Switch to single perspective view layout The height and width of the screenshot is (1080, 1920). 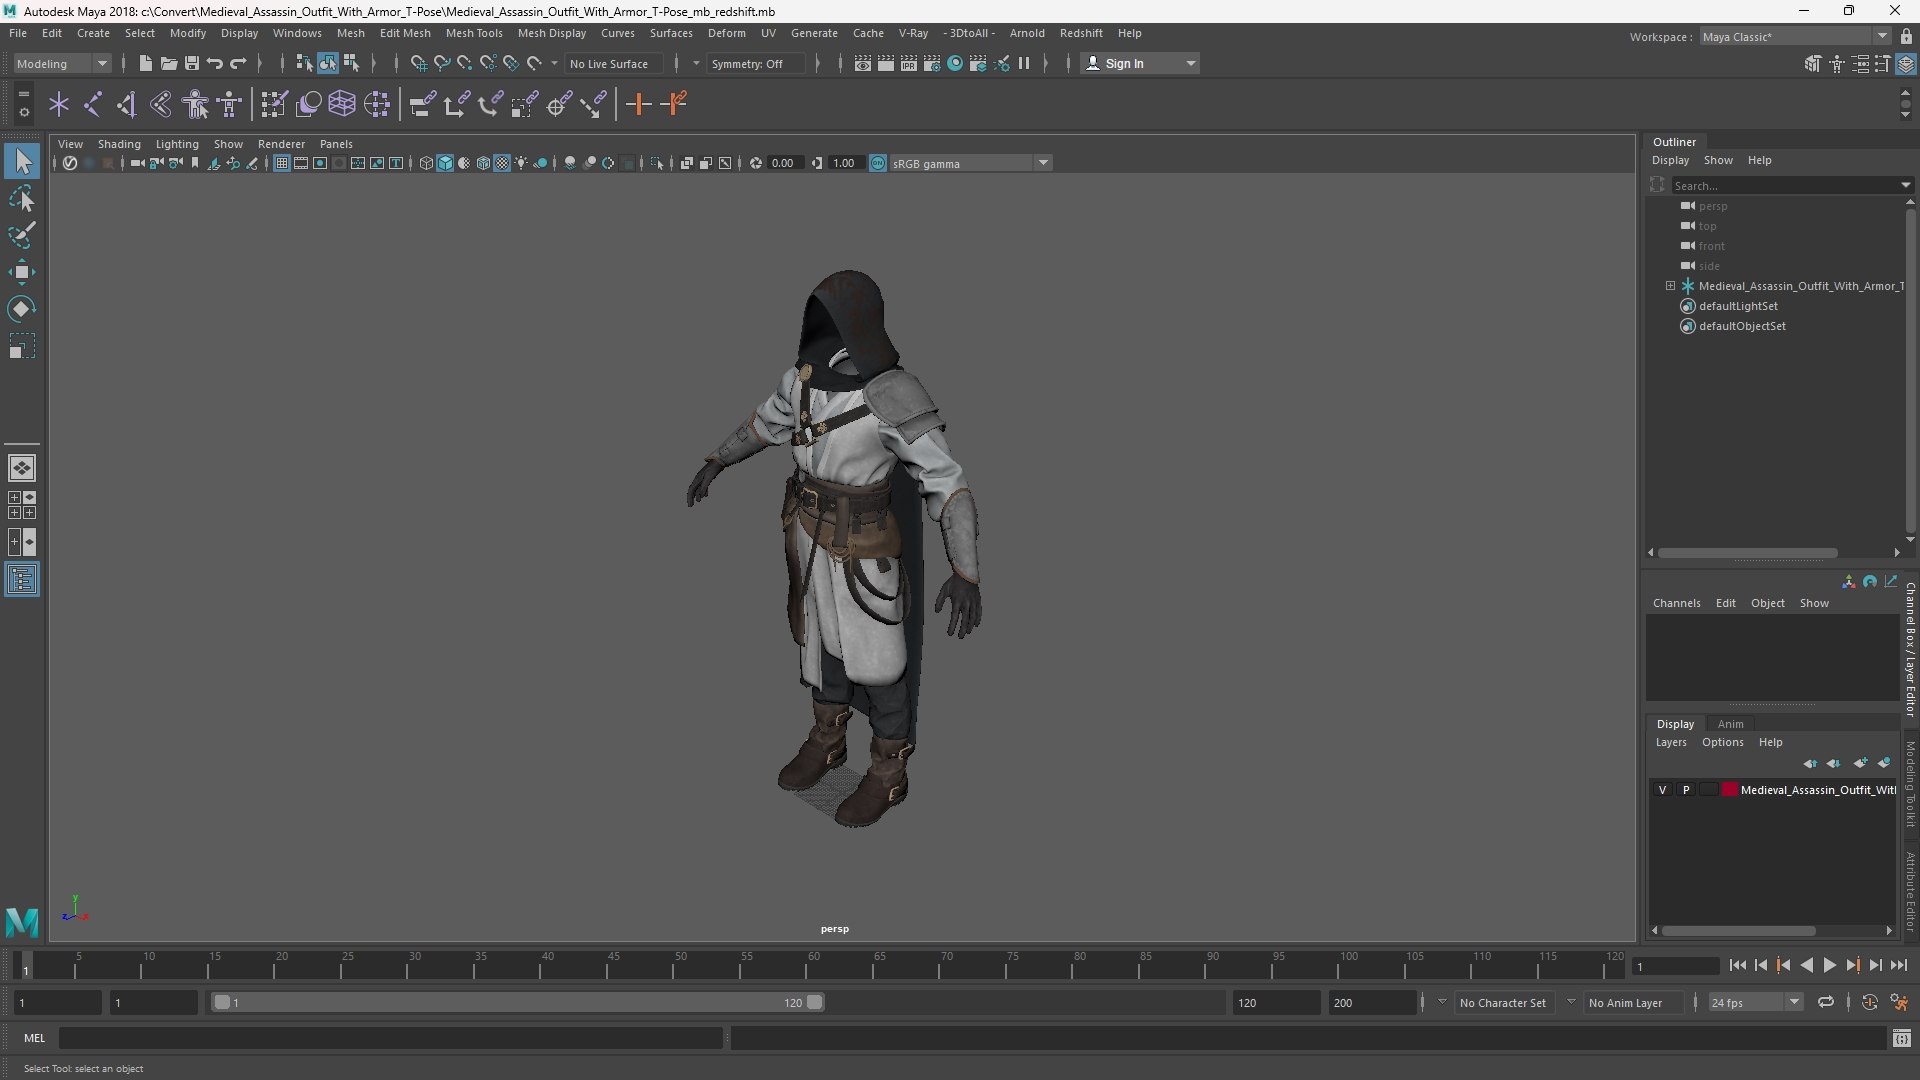[x=22, y=467]
